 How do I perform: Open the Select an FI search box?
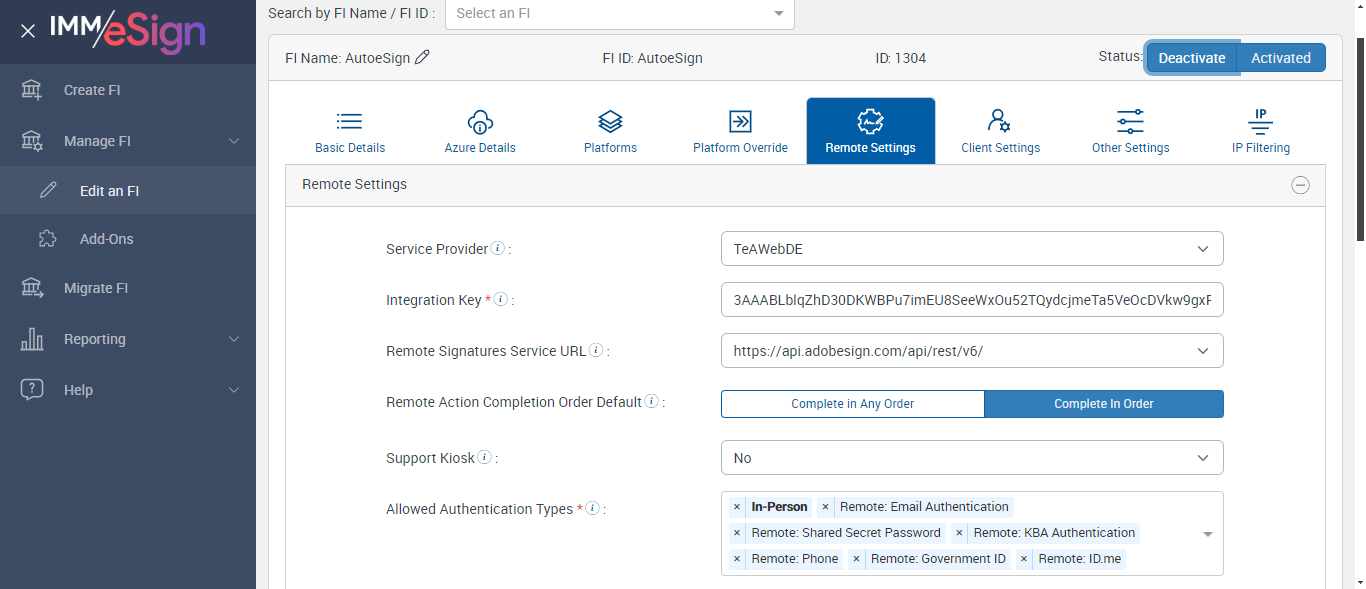619,13
